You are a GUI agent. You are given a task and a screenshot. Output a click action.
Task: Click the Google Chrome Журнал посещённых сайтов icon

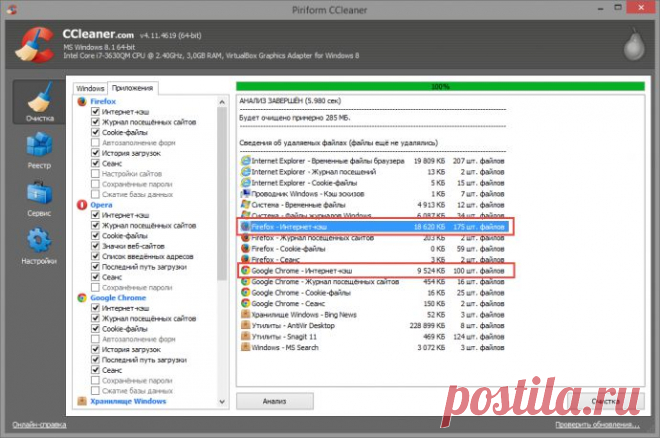245,281
